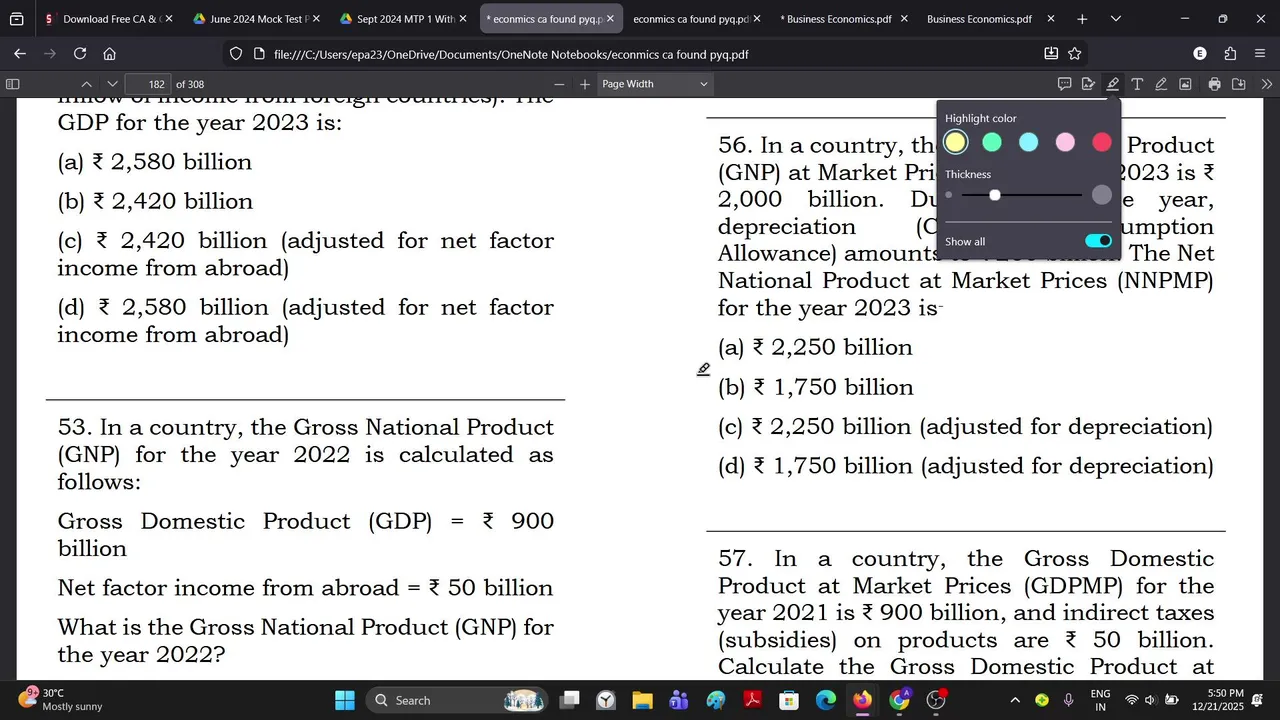
Task: Click the highlight thickness slider handle
Action: (995, 195)
